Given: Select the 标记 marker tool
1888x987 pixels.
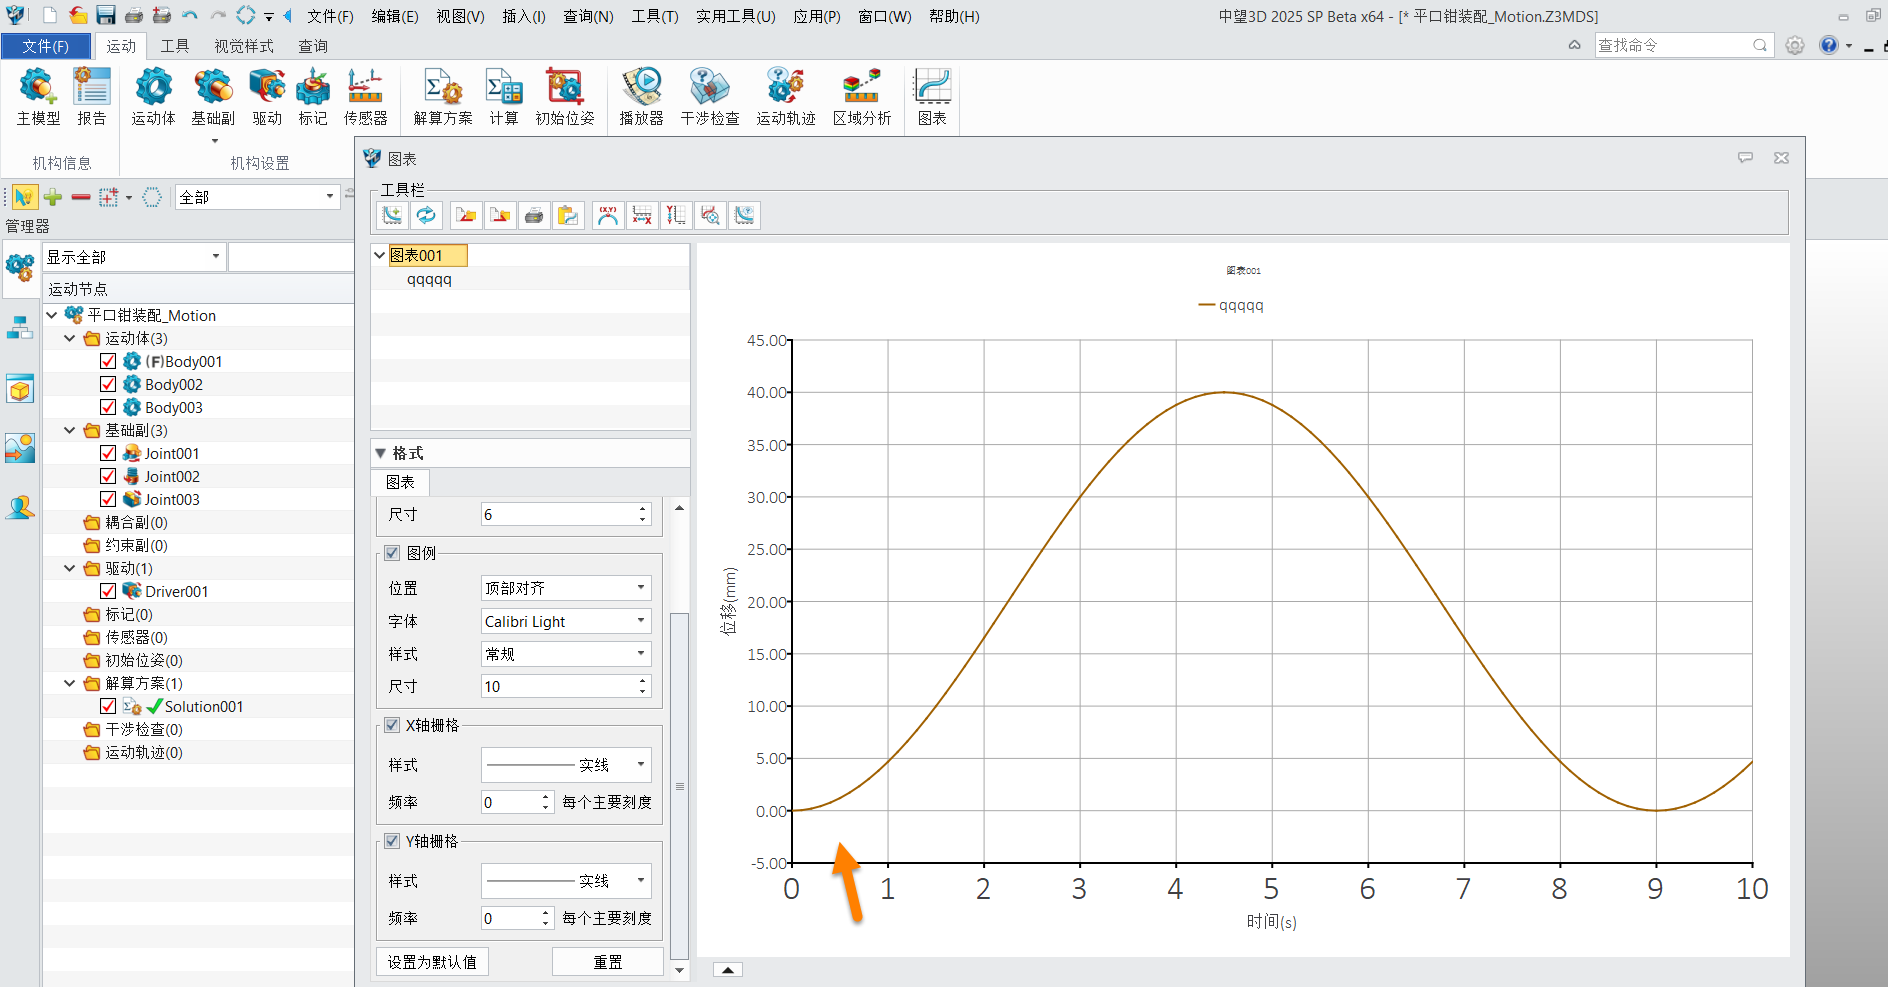Looking at the screenshot, I should 313,97.
